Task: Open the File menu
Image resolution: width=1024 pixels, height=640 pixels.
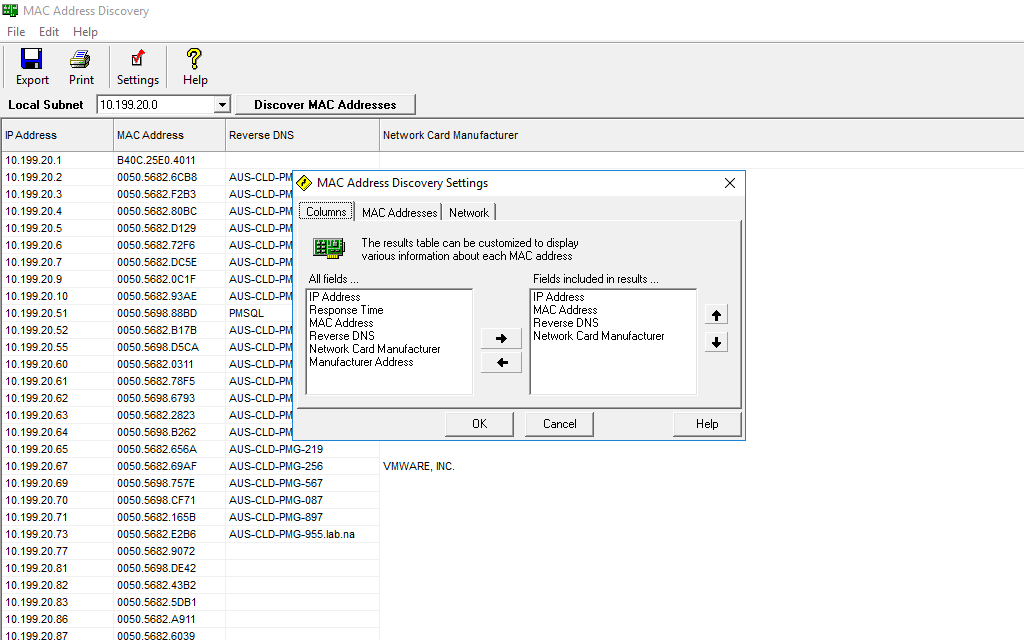Action: (x=16, y=31)
